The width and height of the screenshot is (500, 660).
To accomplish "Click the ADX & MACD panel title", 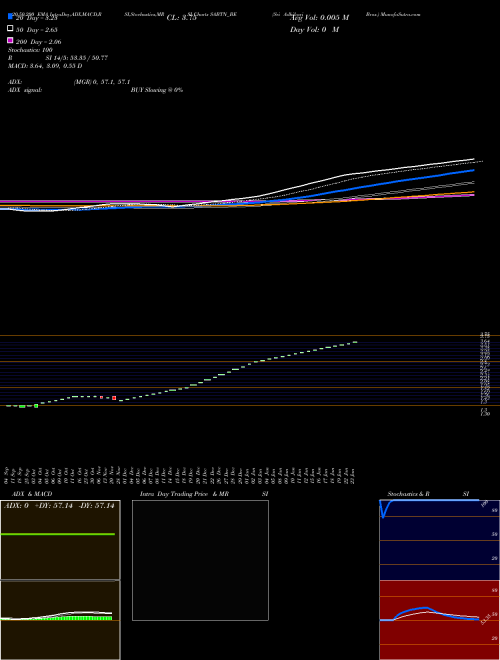I will point(32,494).
